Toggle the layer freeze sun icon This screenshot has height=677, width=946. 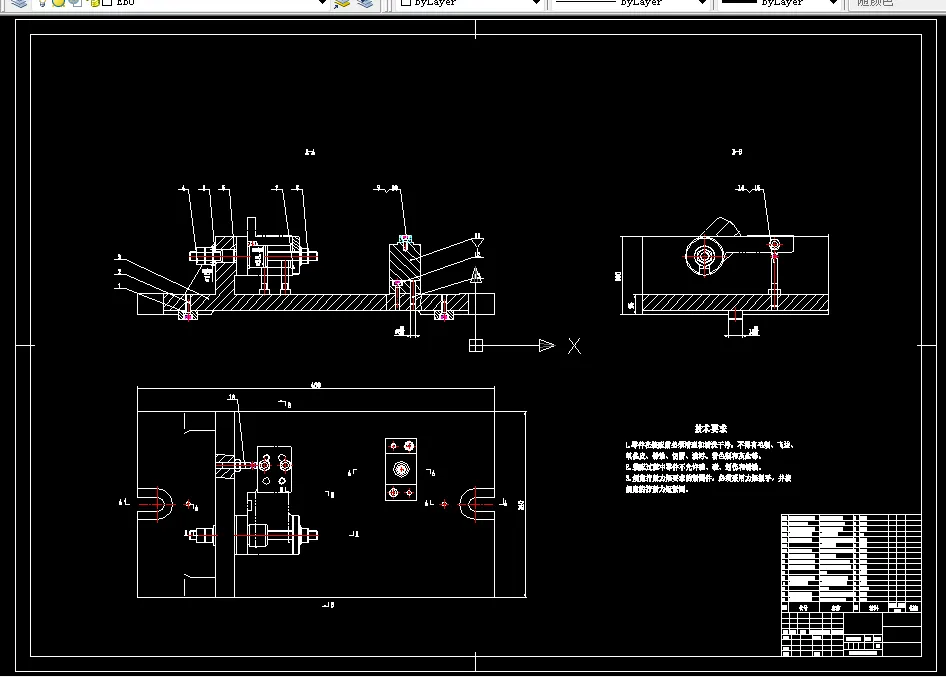click(59, 2)
